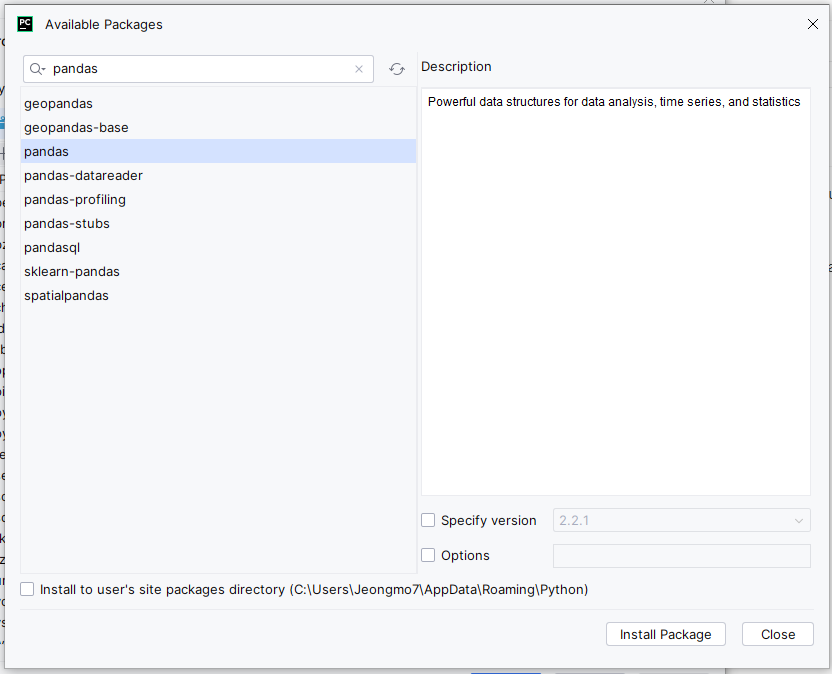Click the search magnifier icon

point(37,69)
